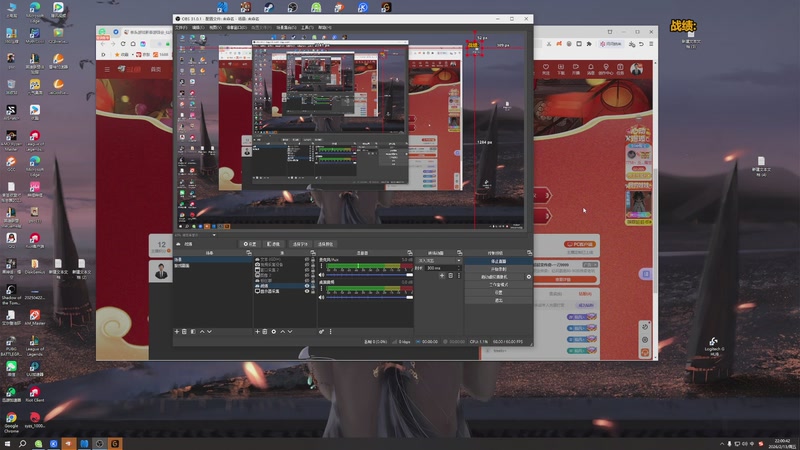The height and width of the screenshot is (450, 800).
Task: Open Windows search on the taskbar
Action: [22, 444]
